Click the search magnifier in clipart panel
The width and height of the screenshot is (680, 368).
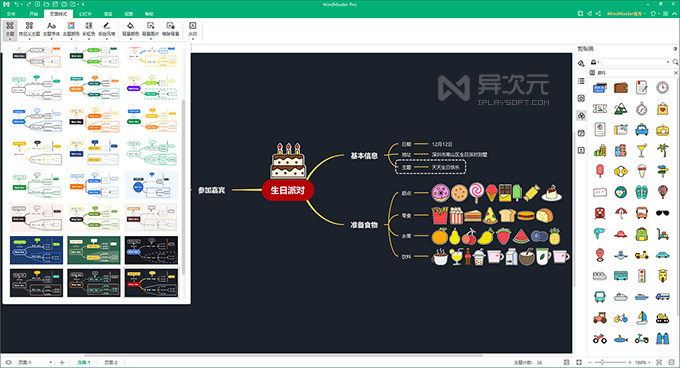(675, 62)
